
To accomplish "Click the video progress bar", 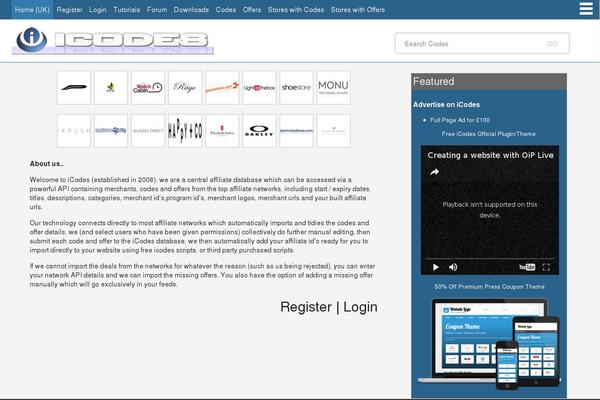I will (489, 259).
